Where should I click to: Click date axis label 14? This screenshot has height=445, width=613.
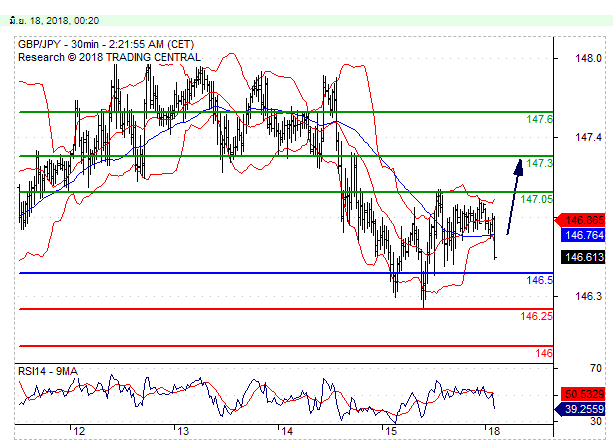287,431
